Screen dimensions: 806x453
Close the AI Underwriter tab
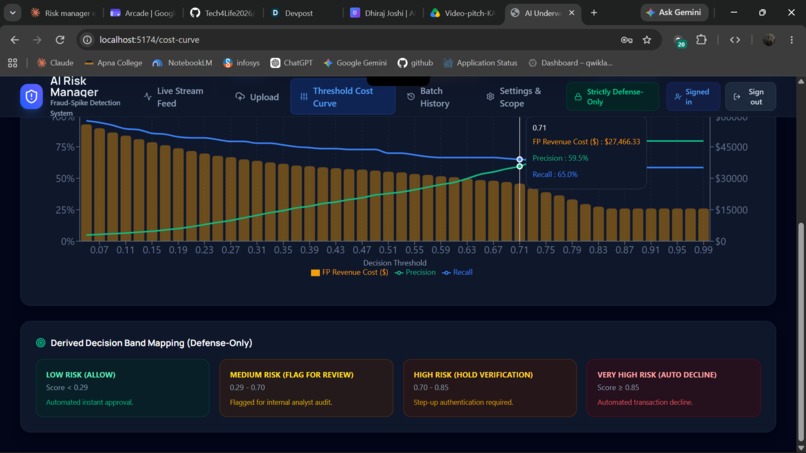[x=572, y=13]
